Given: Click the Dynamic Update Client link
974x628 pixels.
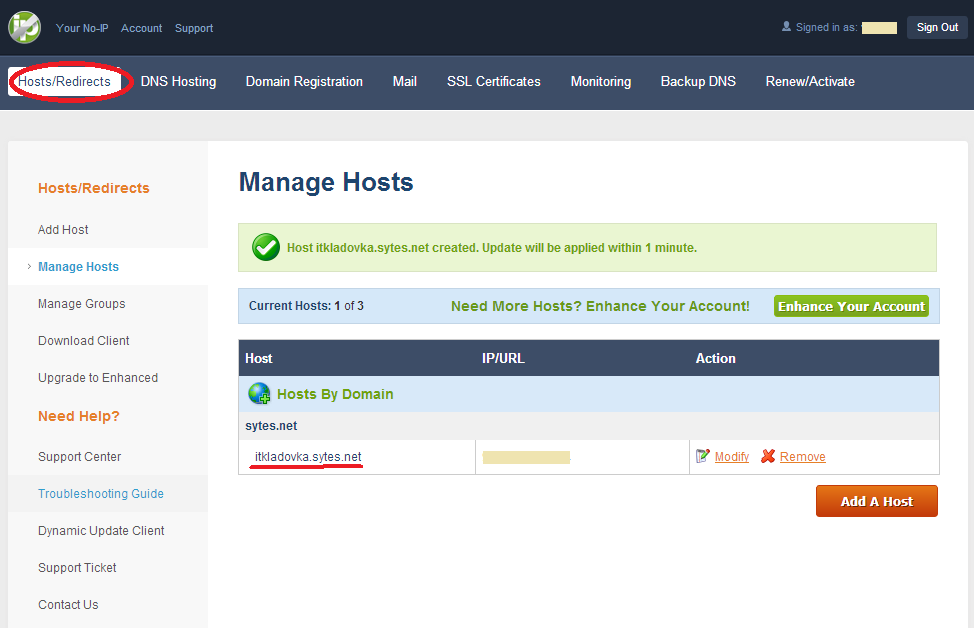Looking at the screenshot, I should click(101, 530).
